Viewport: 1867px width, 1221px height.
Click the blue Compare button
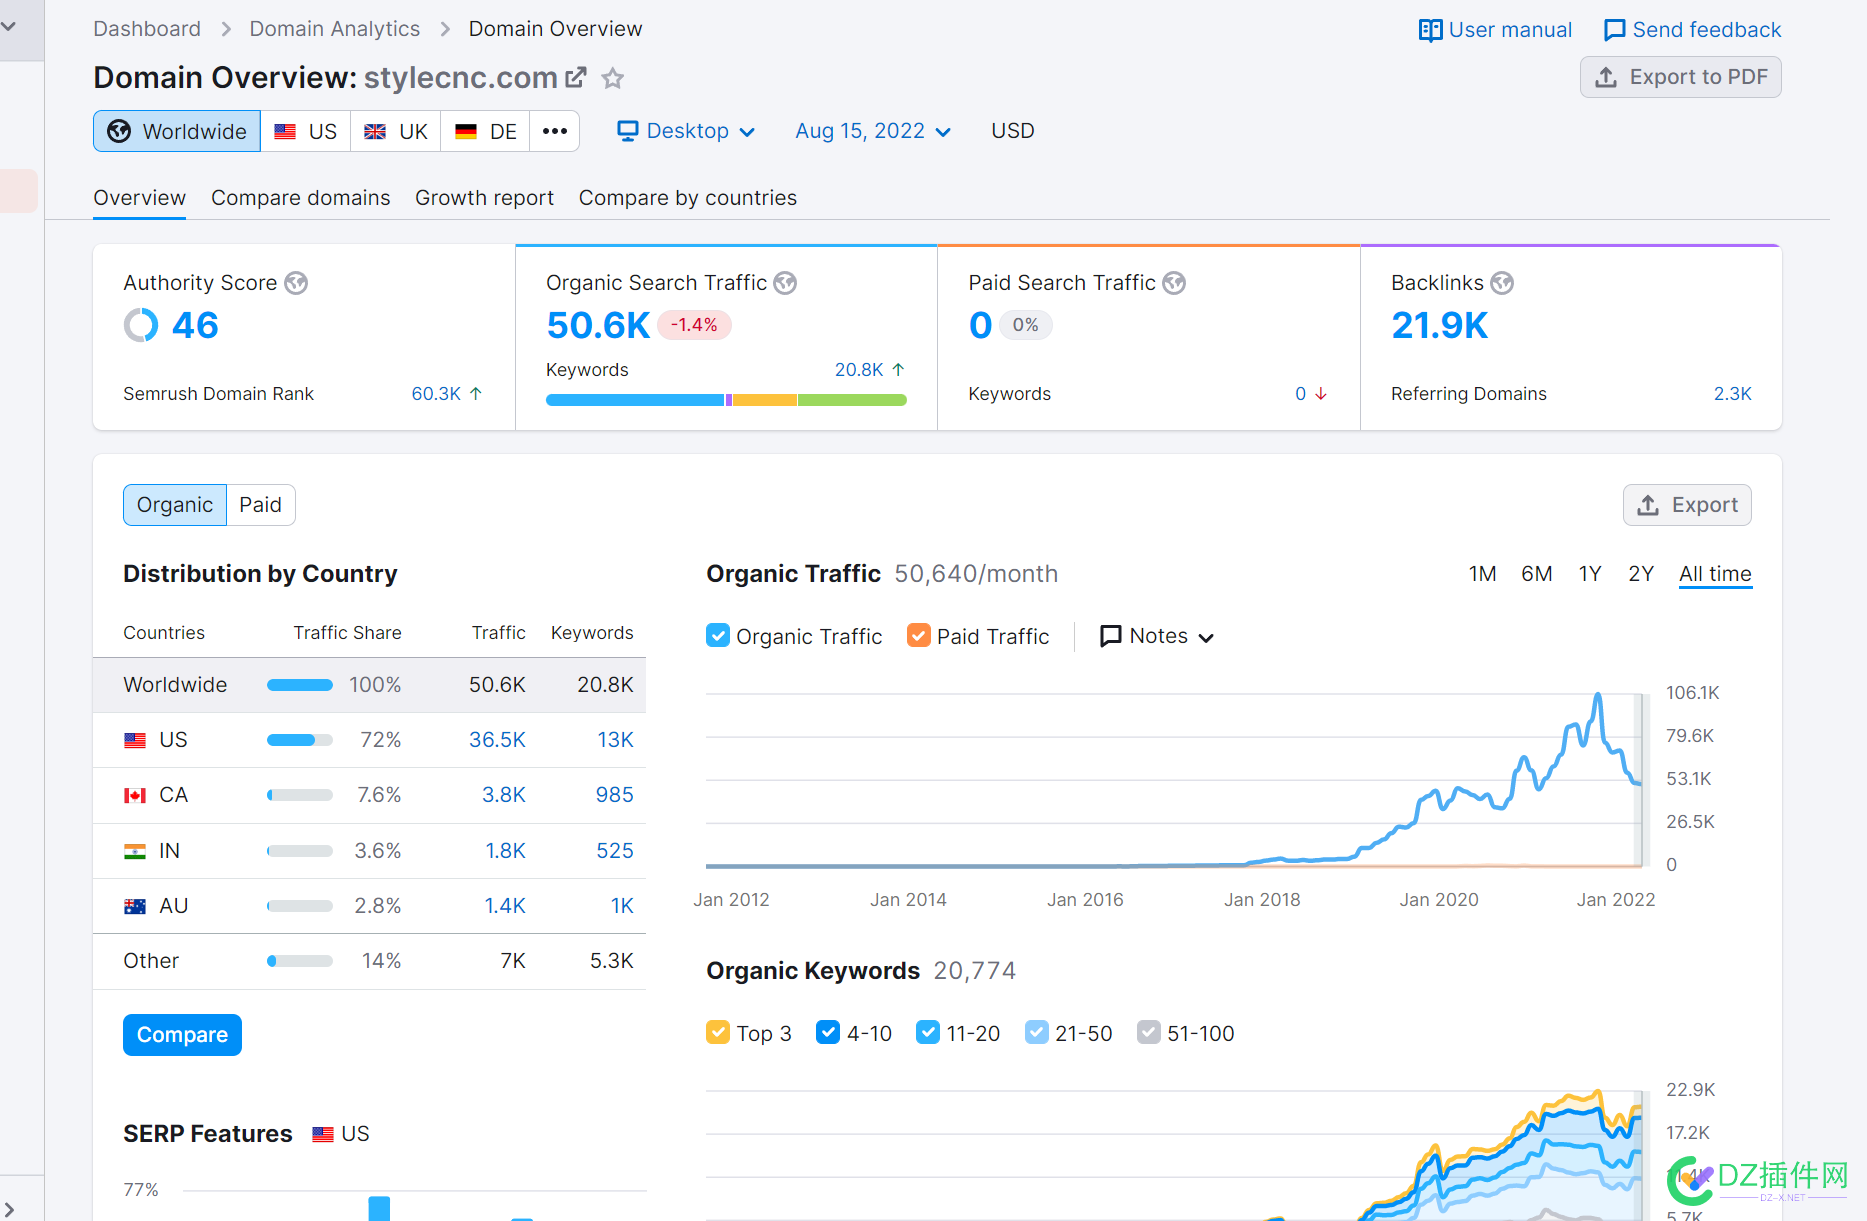[182, 1035]
